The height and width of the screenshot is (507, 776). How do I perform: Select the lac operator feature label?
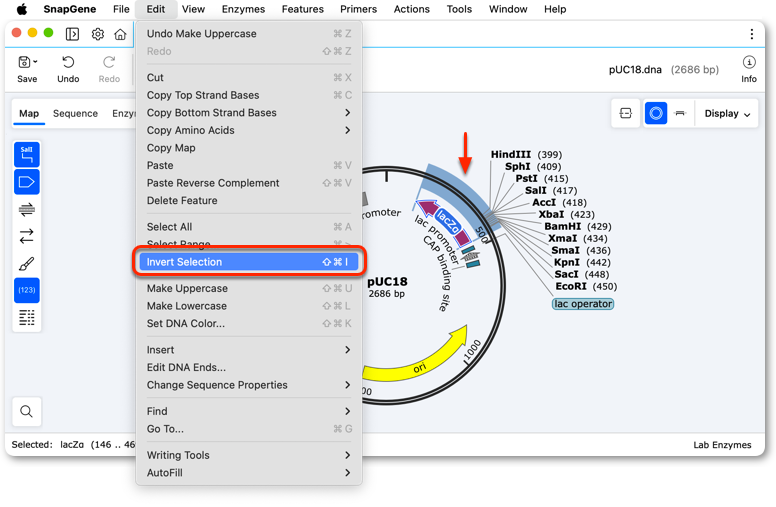(x=583, y=304)
